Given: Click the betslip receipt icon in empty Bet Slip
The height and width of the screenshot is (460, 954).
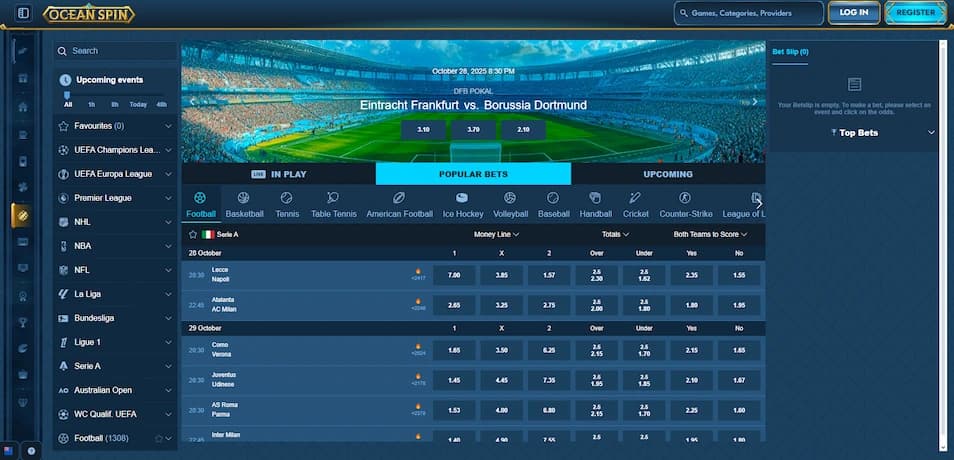Looking at the screenshot, I should (x=854, y=85).
